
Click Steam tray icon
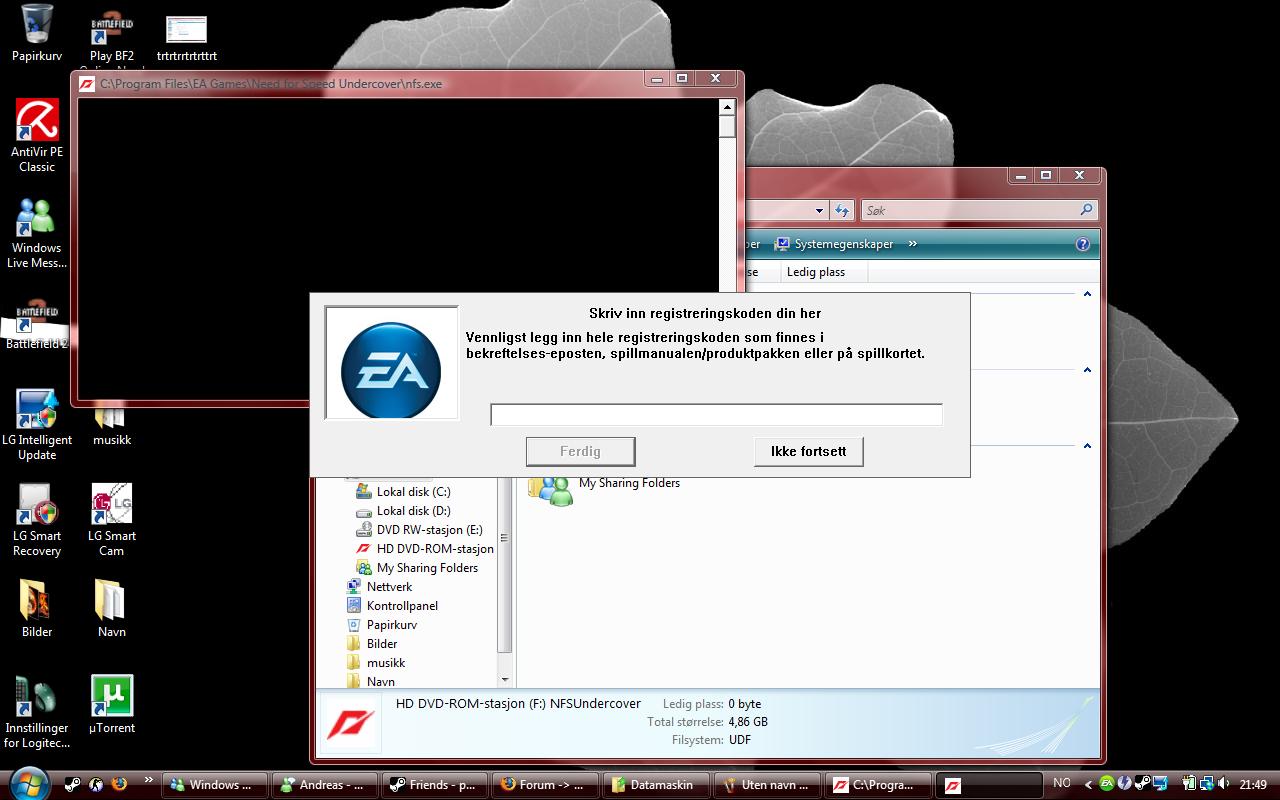pos(1142,784)
